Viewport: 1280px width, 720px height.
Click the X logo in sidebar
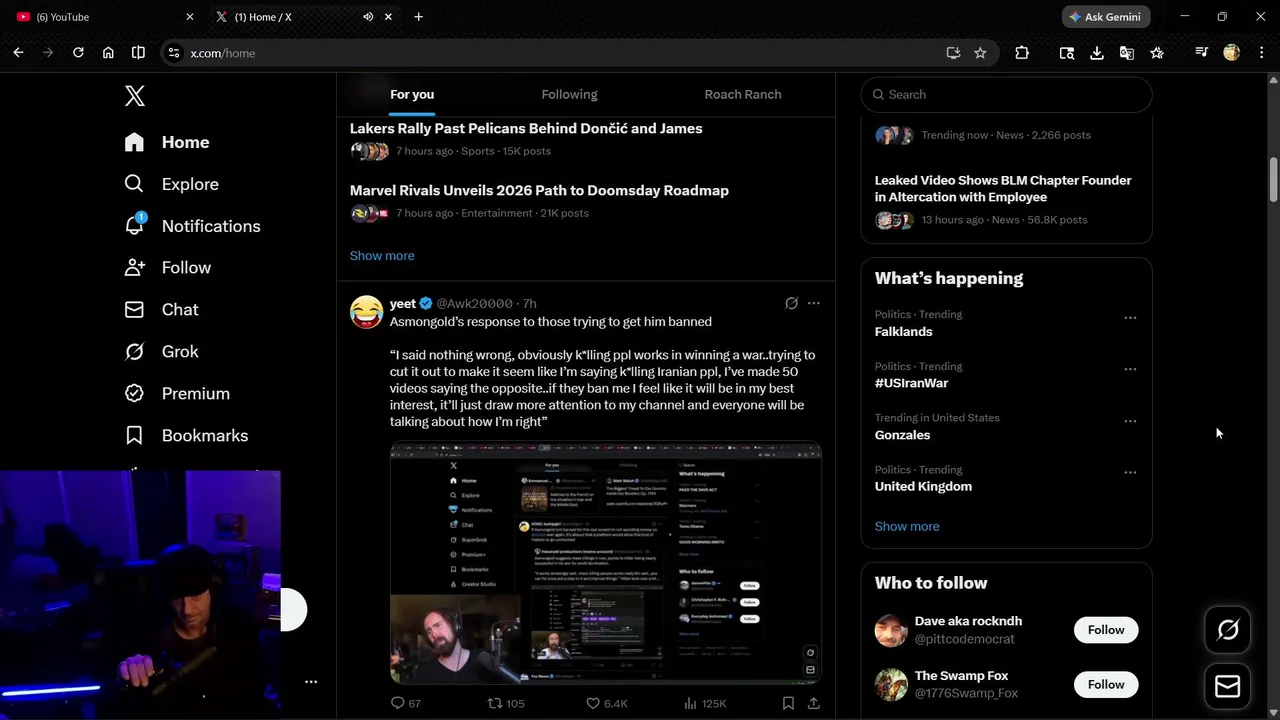[x=135, y=96]
